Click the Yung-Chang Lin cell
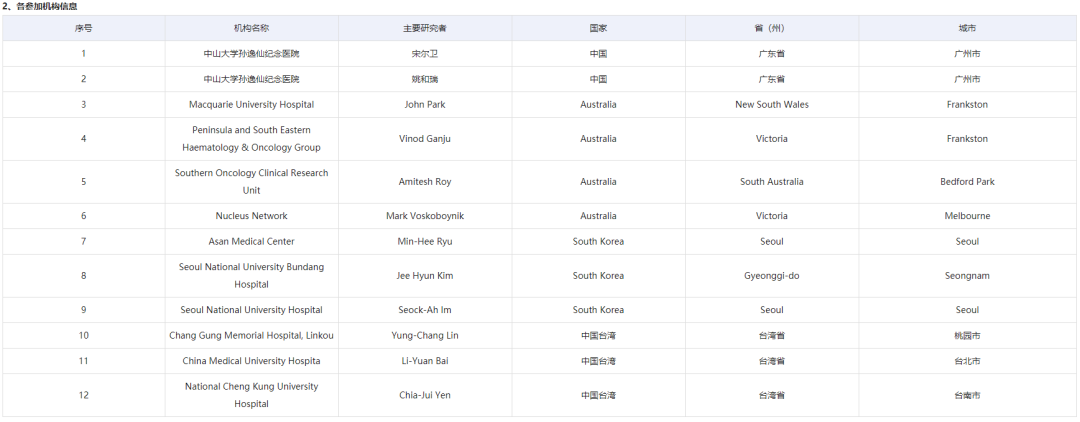 (425, 335)
